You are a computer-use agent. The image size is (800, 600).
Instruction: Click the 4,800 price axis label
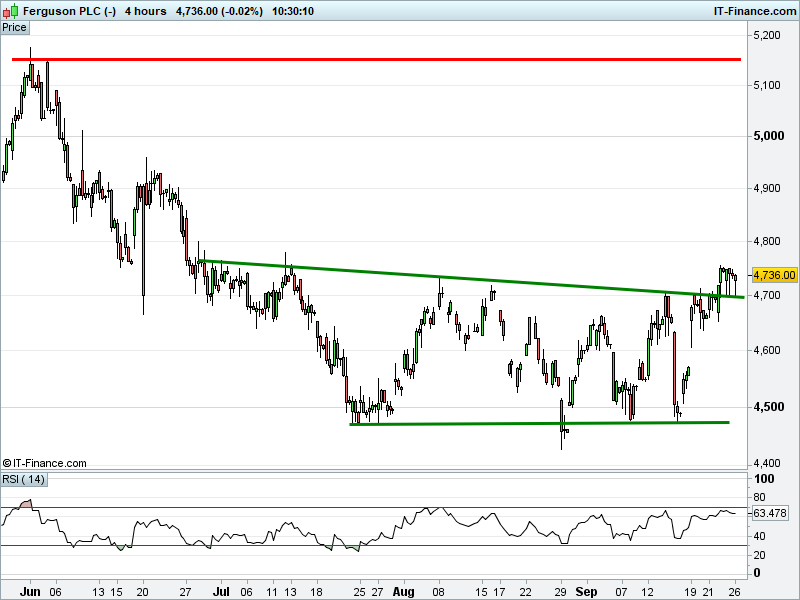pyautogui.click(x=767, y=241)
